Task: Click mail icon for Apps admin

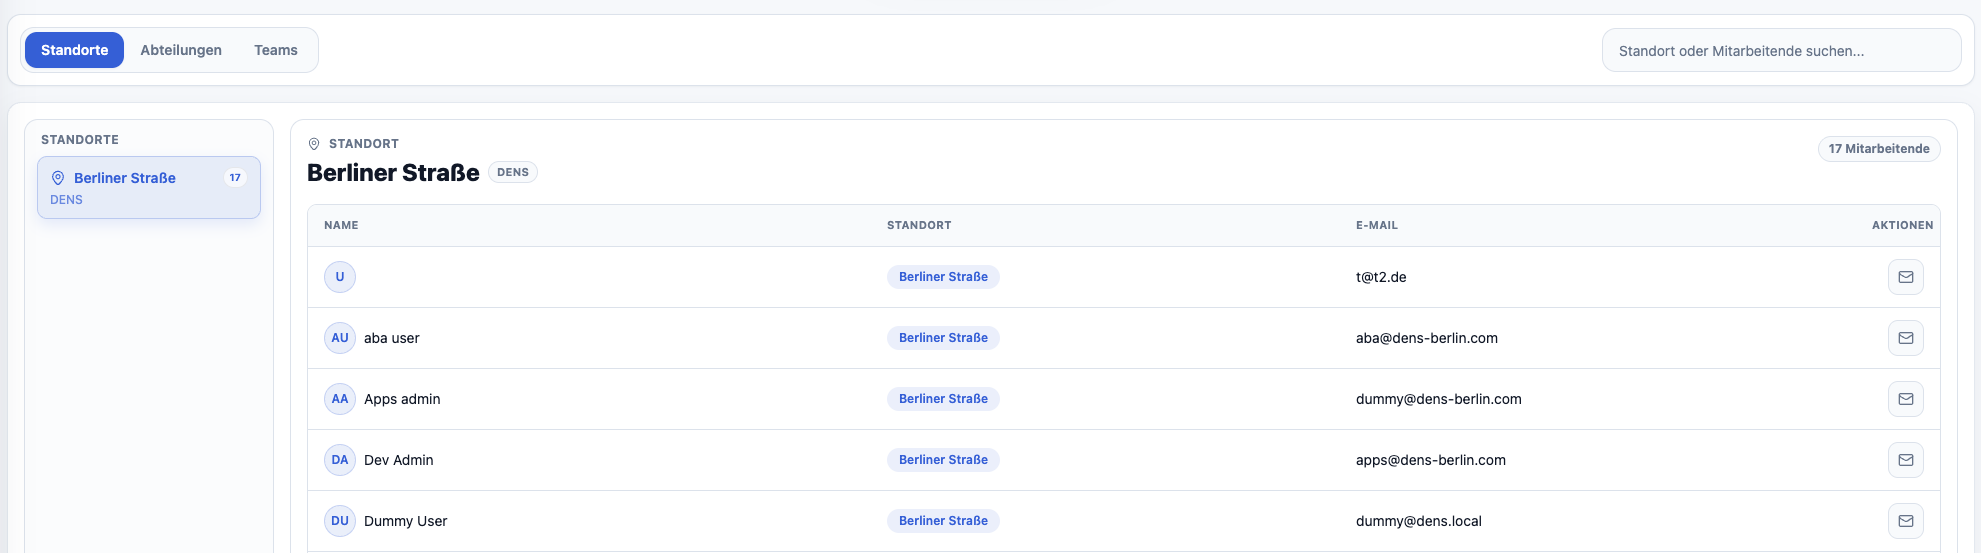Action: click(1905, 399)
